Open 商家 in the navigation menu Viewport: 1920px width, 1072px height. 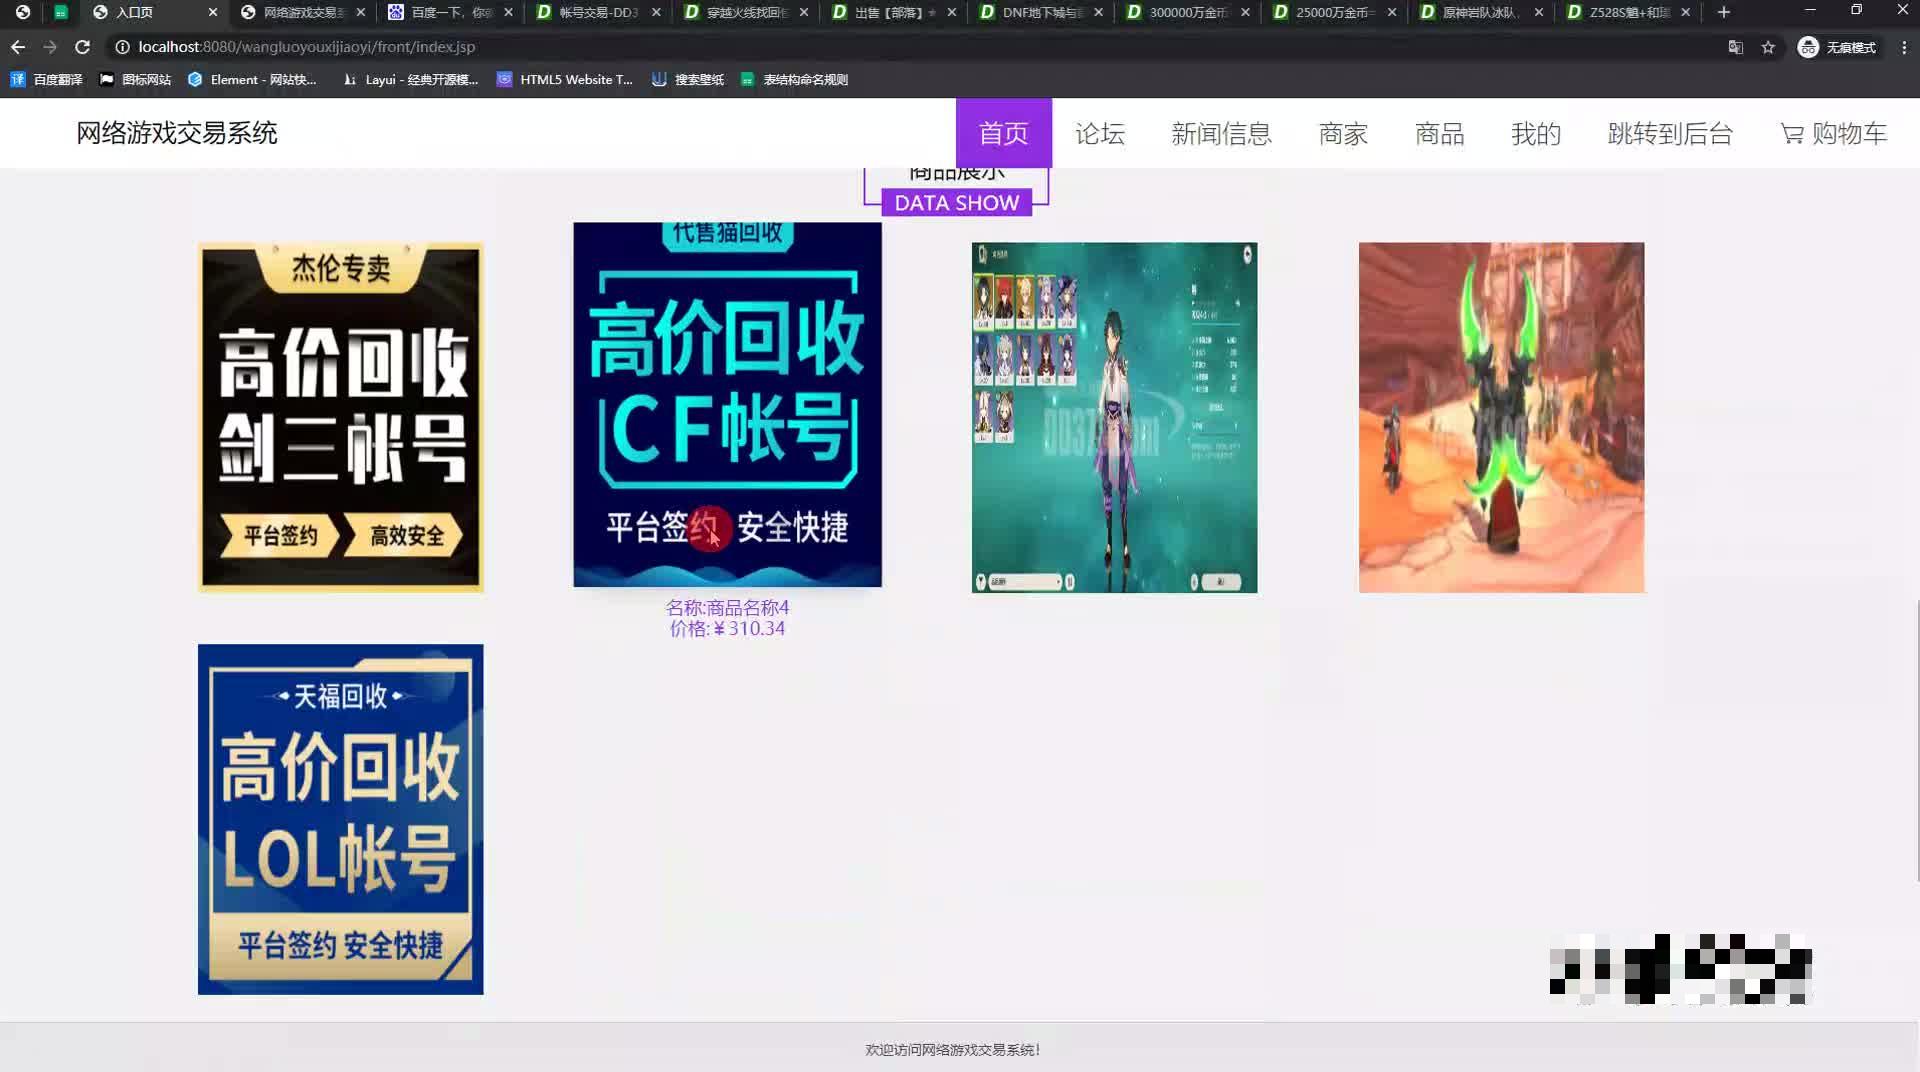[x=1343, y=133]
